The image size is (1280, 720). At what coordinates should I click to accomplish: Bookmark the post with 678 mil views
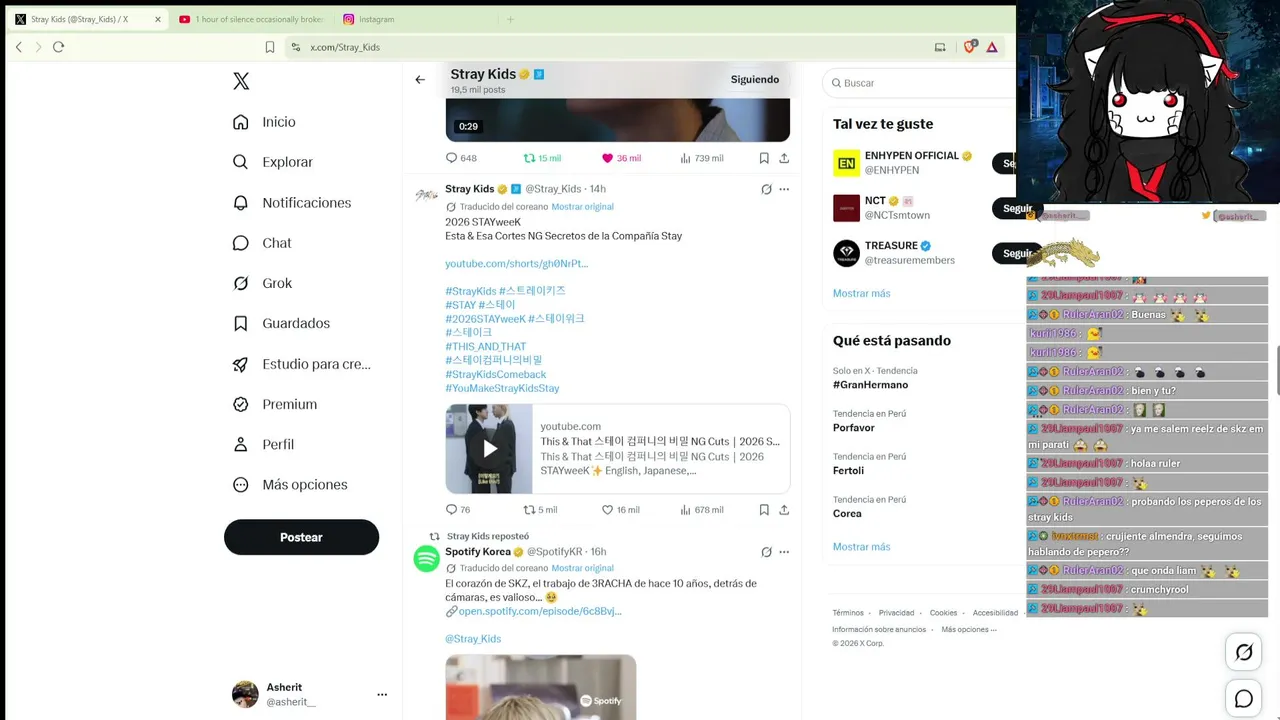point(764,510)
